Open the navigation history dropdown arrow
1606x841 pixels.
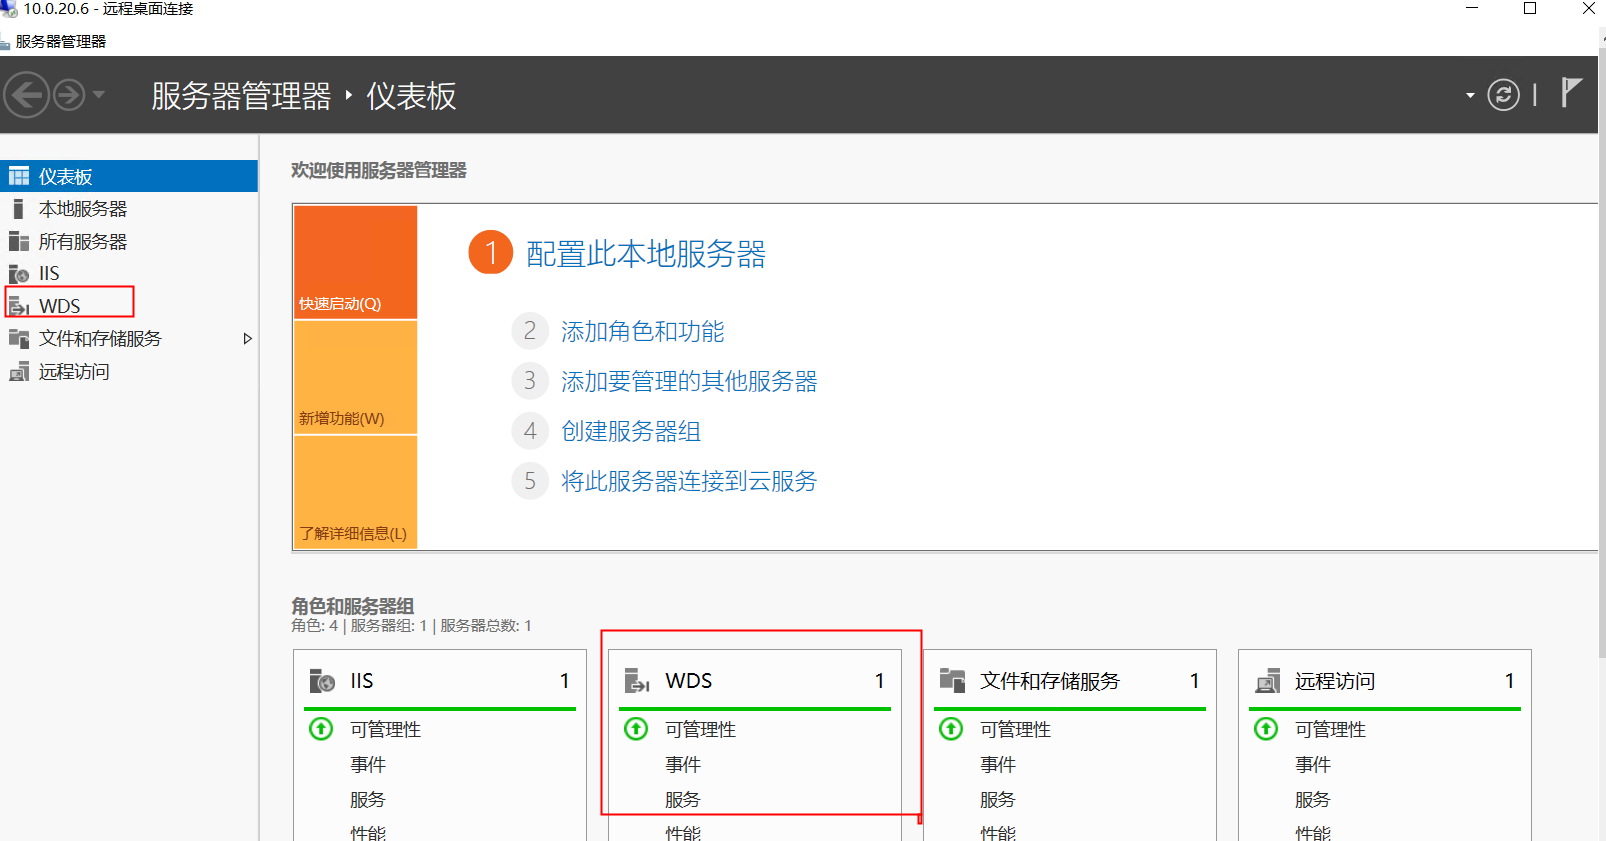98,95
